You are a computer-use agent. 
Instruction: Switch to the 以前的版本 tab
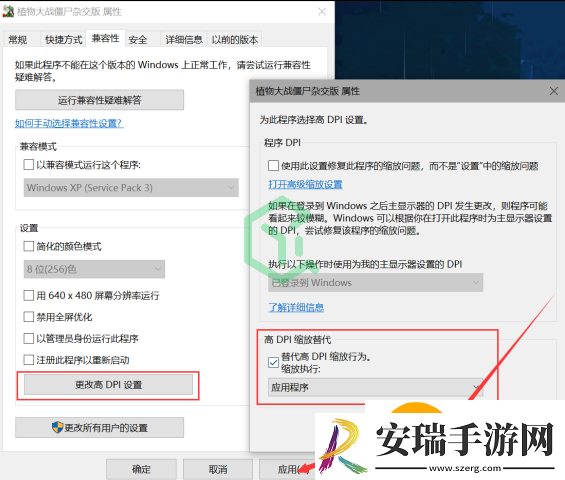coord(235,39)
